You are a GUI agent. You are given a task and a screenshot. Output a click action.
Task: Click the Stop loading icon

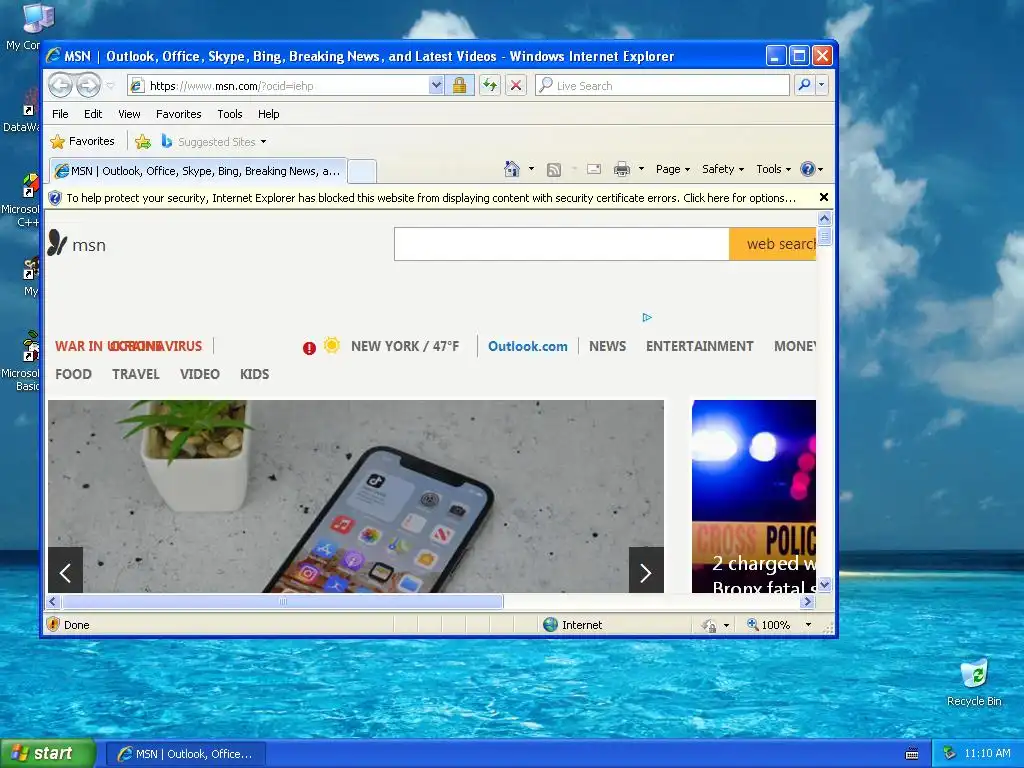pos(516,86)
